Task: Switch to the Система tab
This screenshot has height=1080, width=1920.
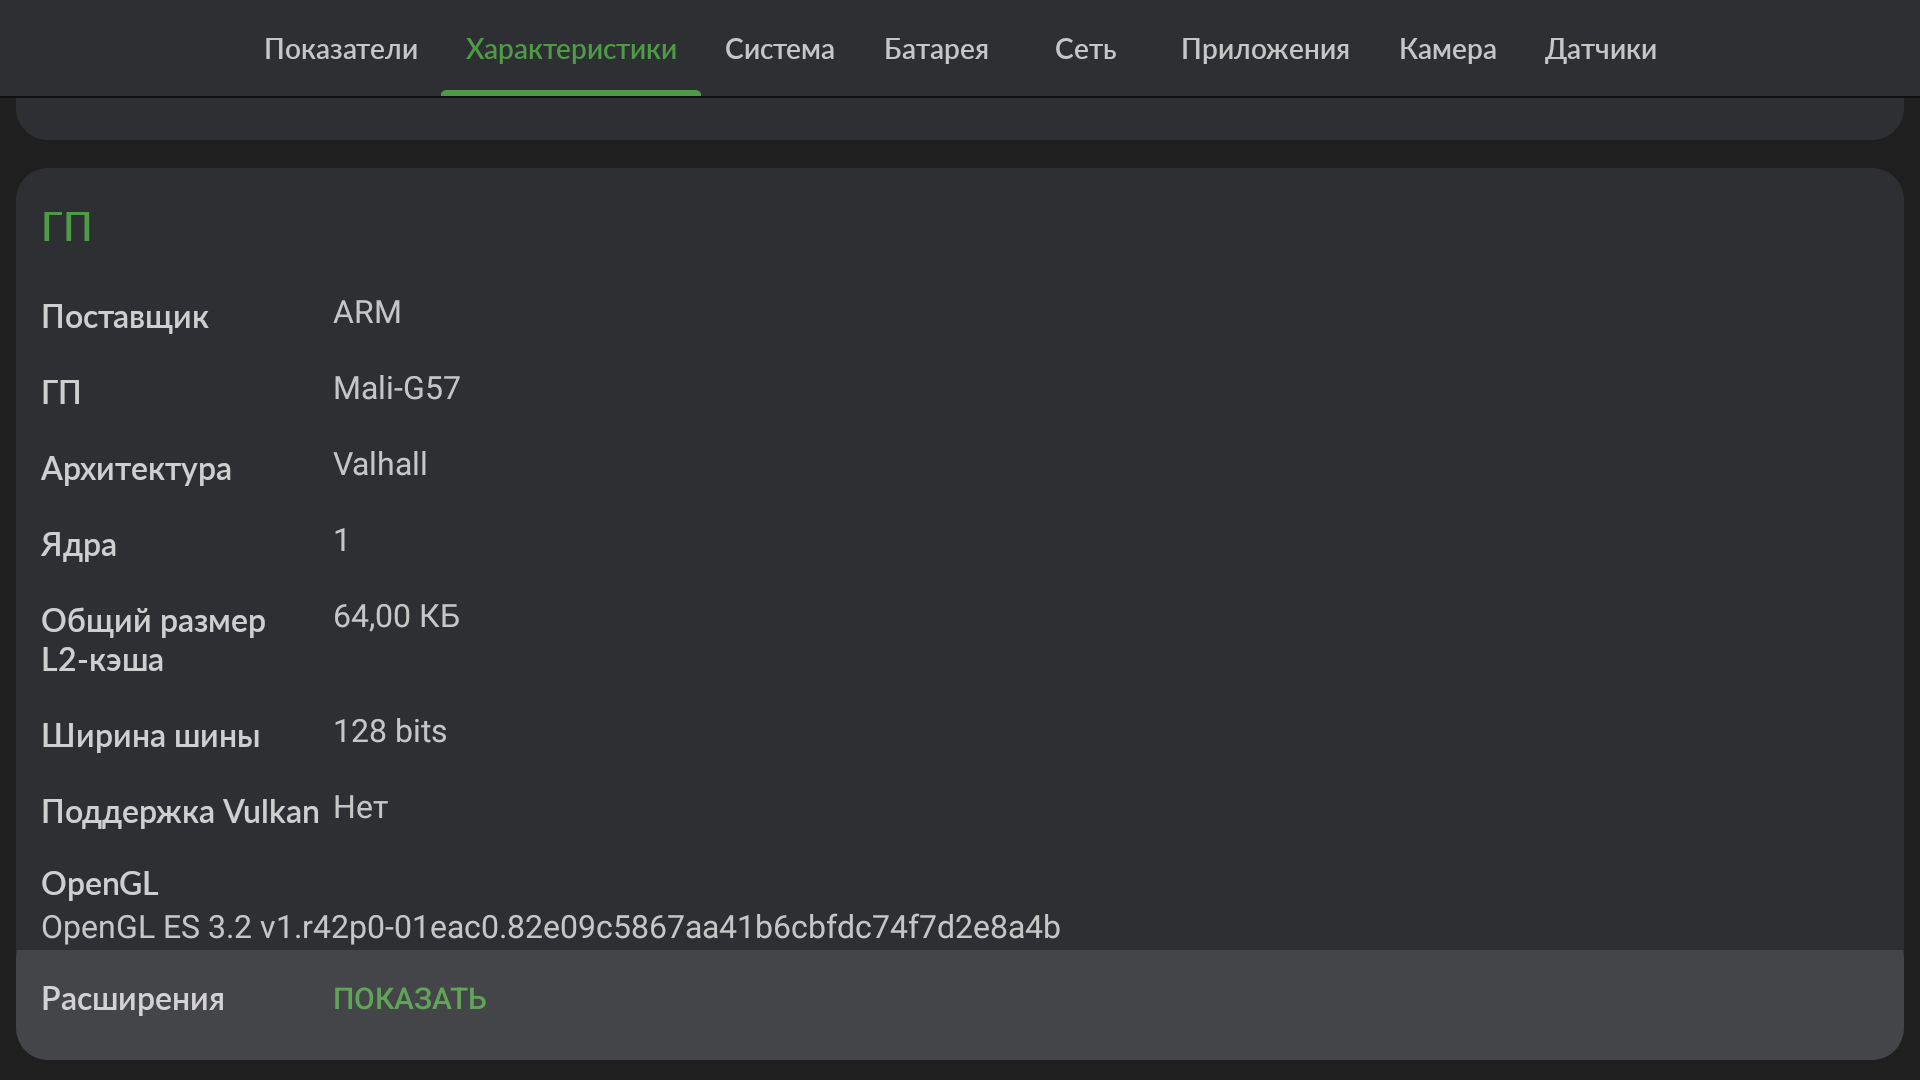Action: coord(779,49)
